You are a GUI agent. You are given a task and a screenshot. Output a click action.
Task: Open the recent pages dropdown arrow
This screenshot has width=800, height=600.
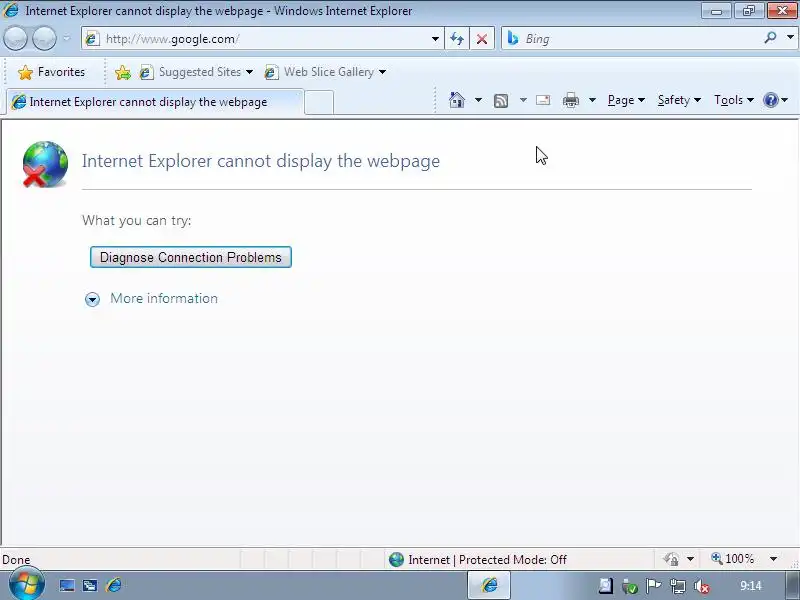tap(66, 39)
